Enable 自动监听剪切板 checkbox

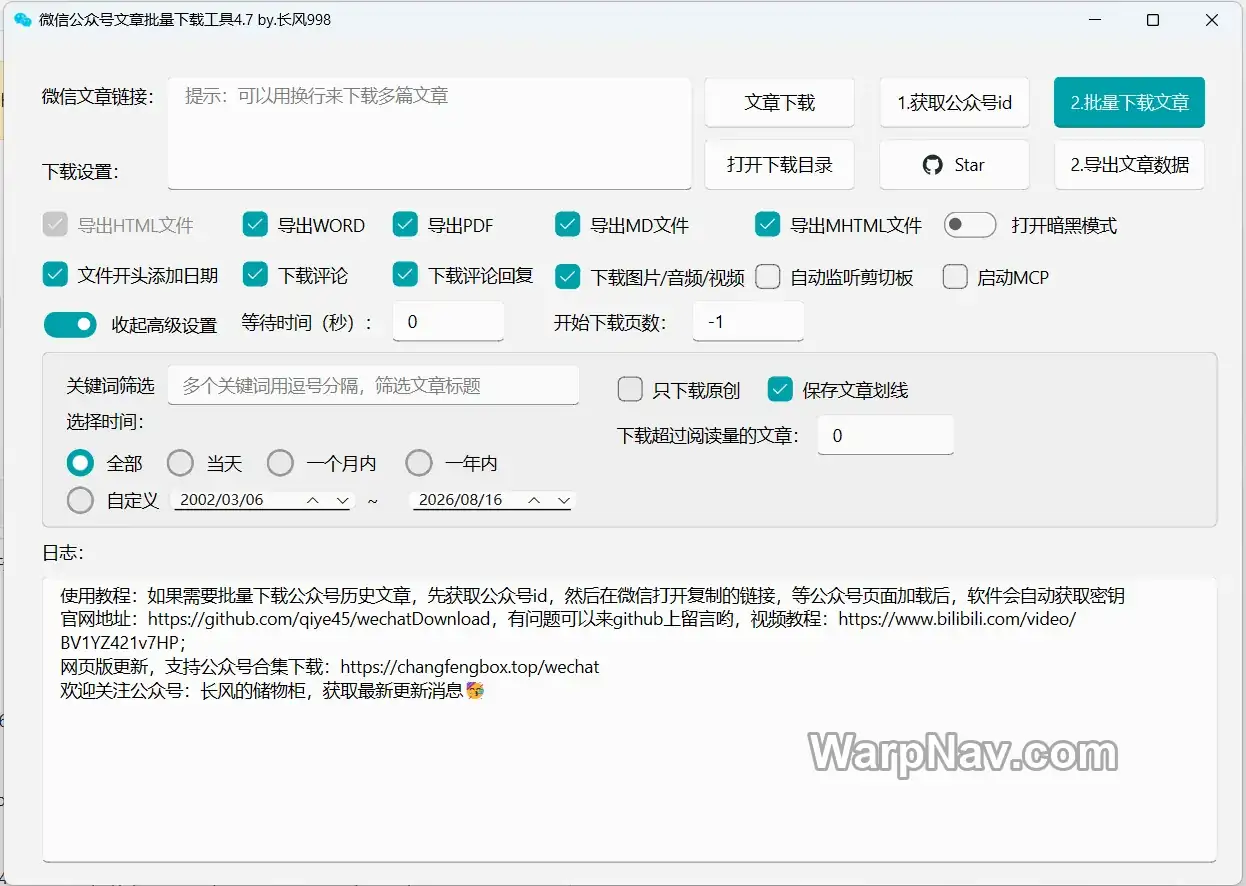(768, 277)
